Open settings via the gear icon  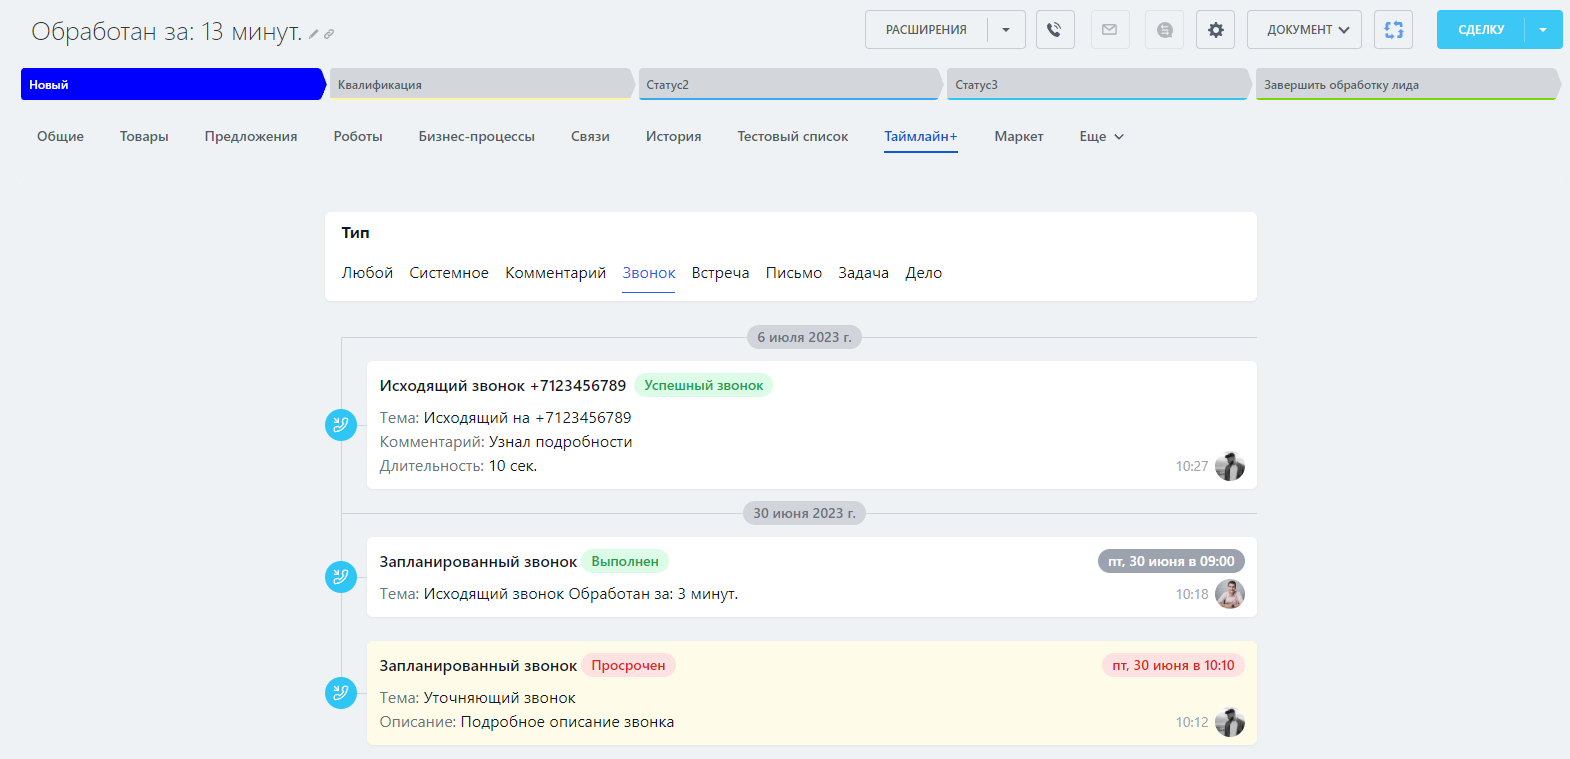pos(1215,30)
